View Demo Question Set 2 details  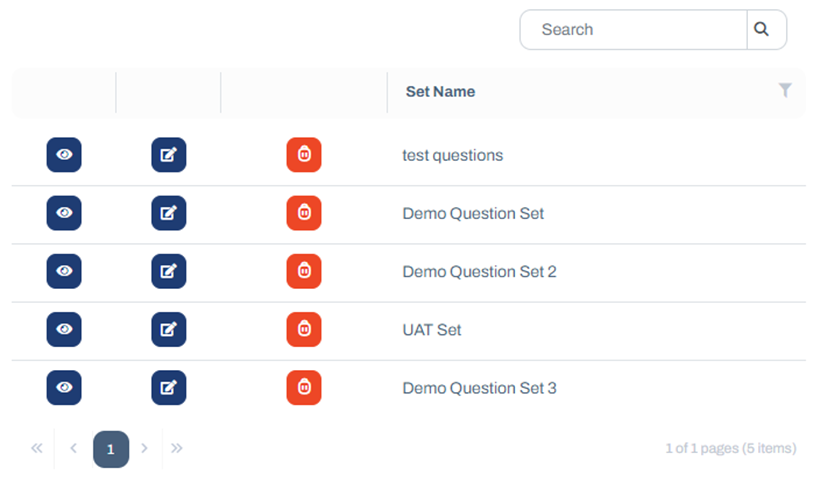click(x=64, y=271)
